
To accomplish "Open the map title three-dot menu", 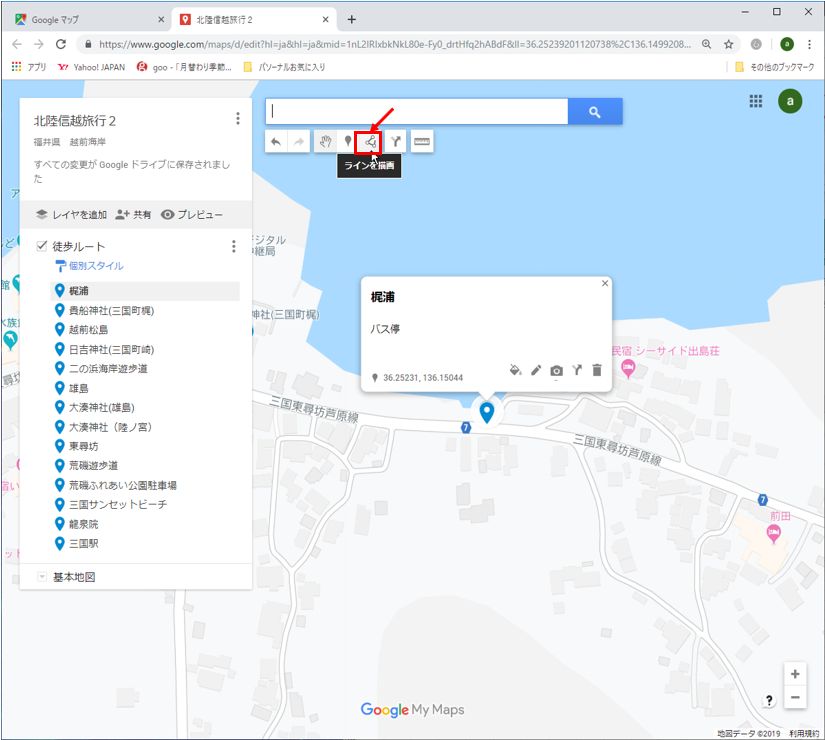I will pyautogui.click(x=237, y=119).
